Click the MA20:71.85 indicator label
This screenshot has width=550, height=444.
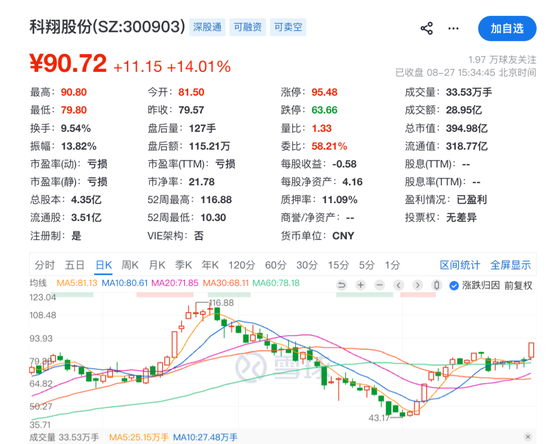click(x=175, y=283)
